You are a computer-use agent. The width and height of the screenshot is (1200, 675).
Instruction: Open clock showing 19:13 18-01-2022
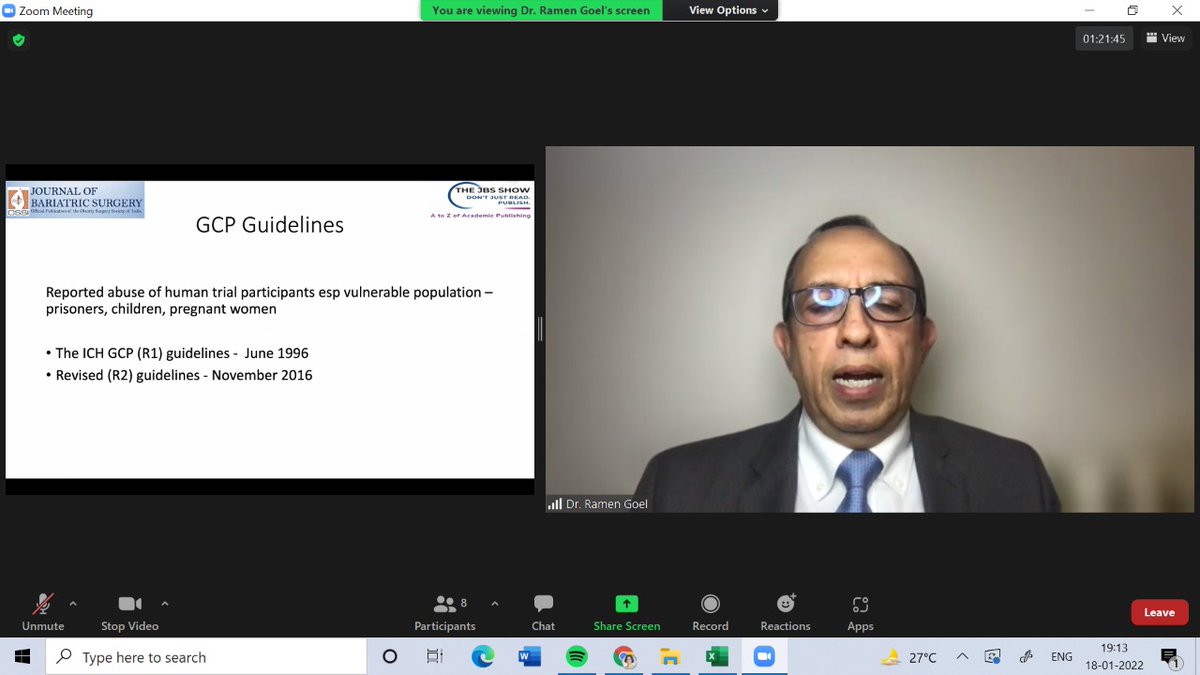point(1114,657)
